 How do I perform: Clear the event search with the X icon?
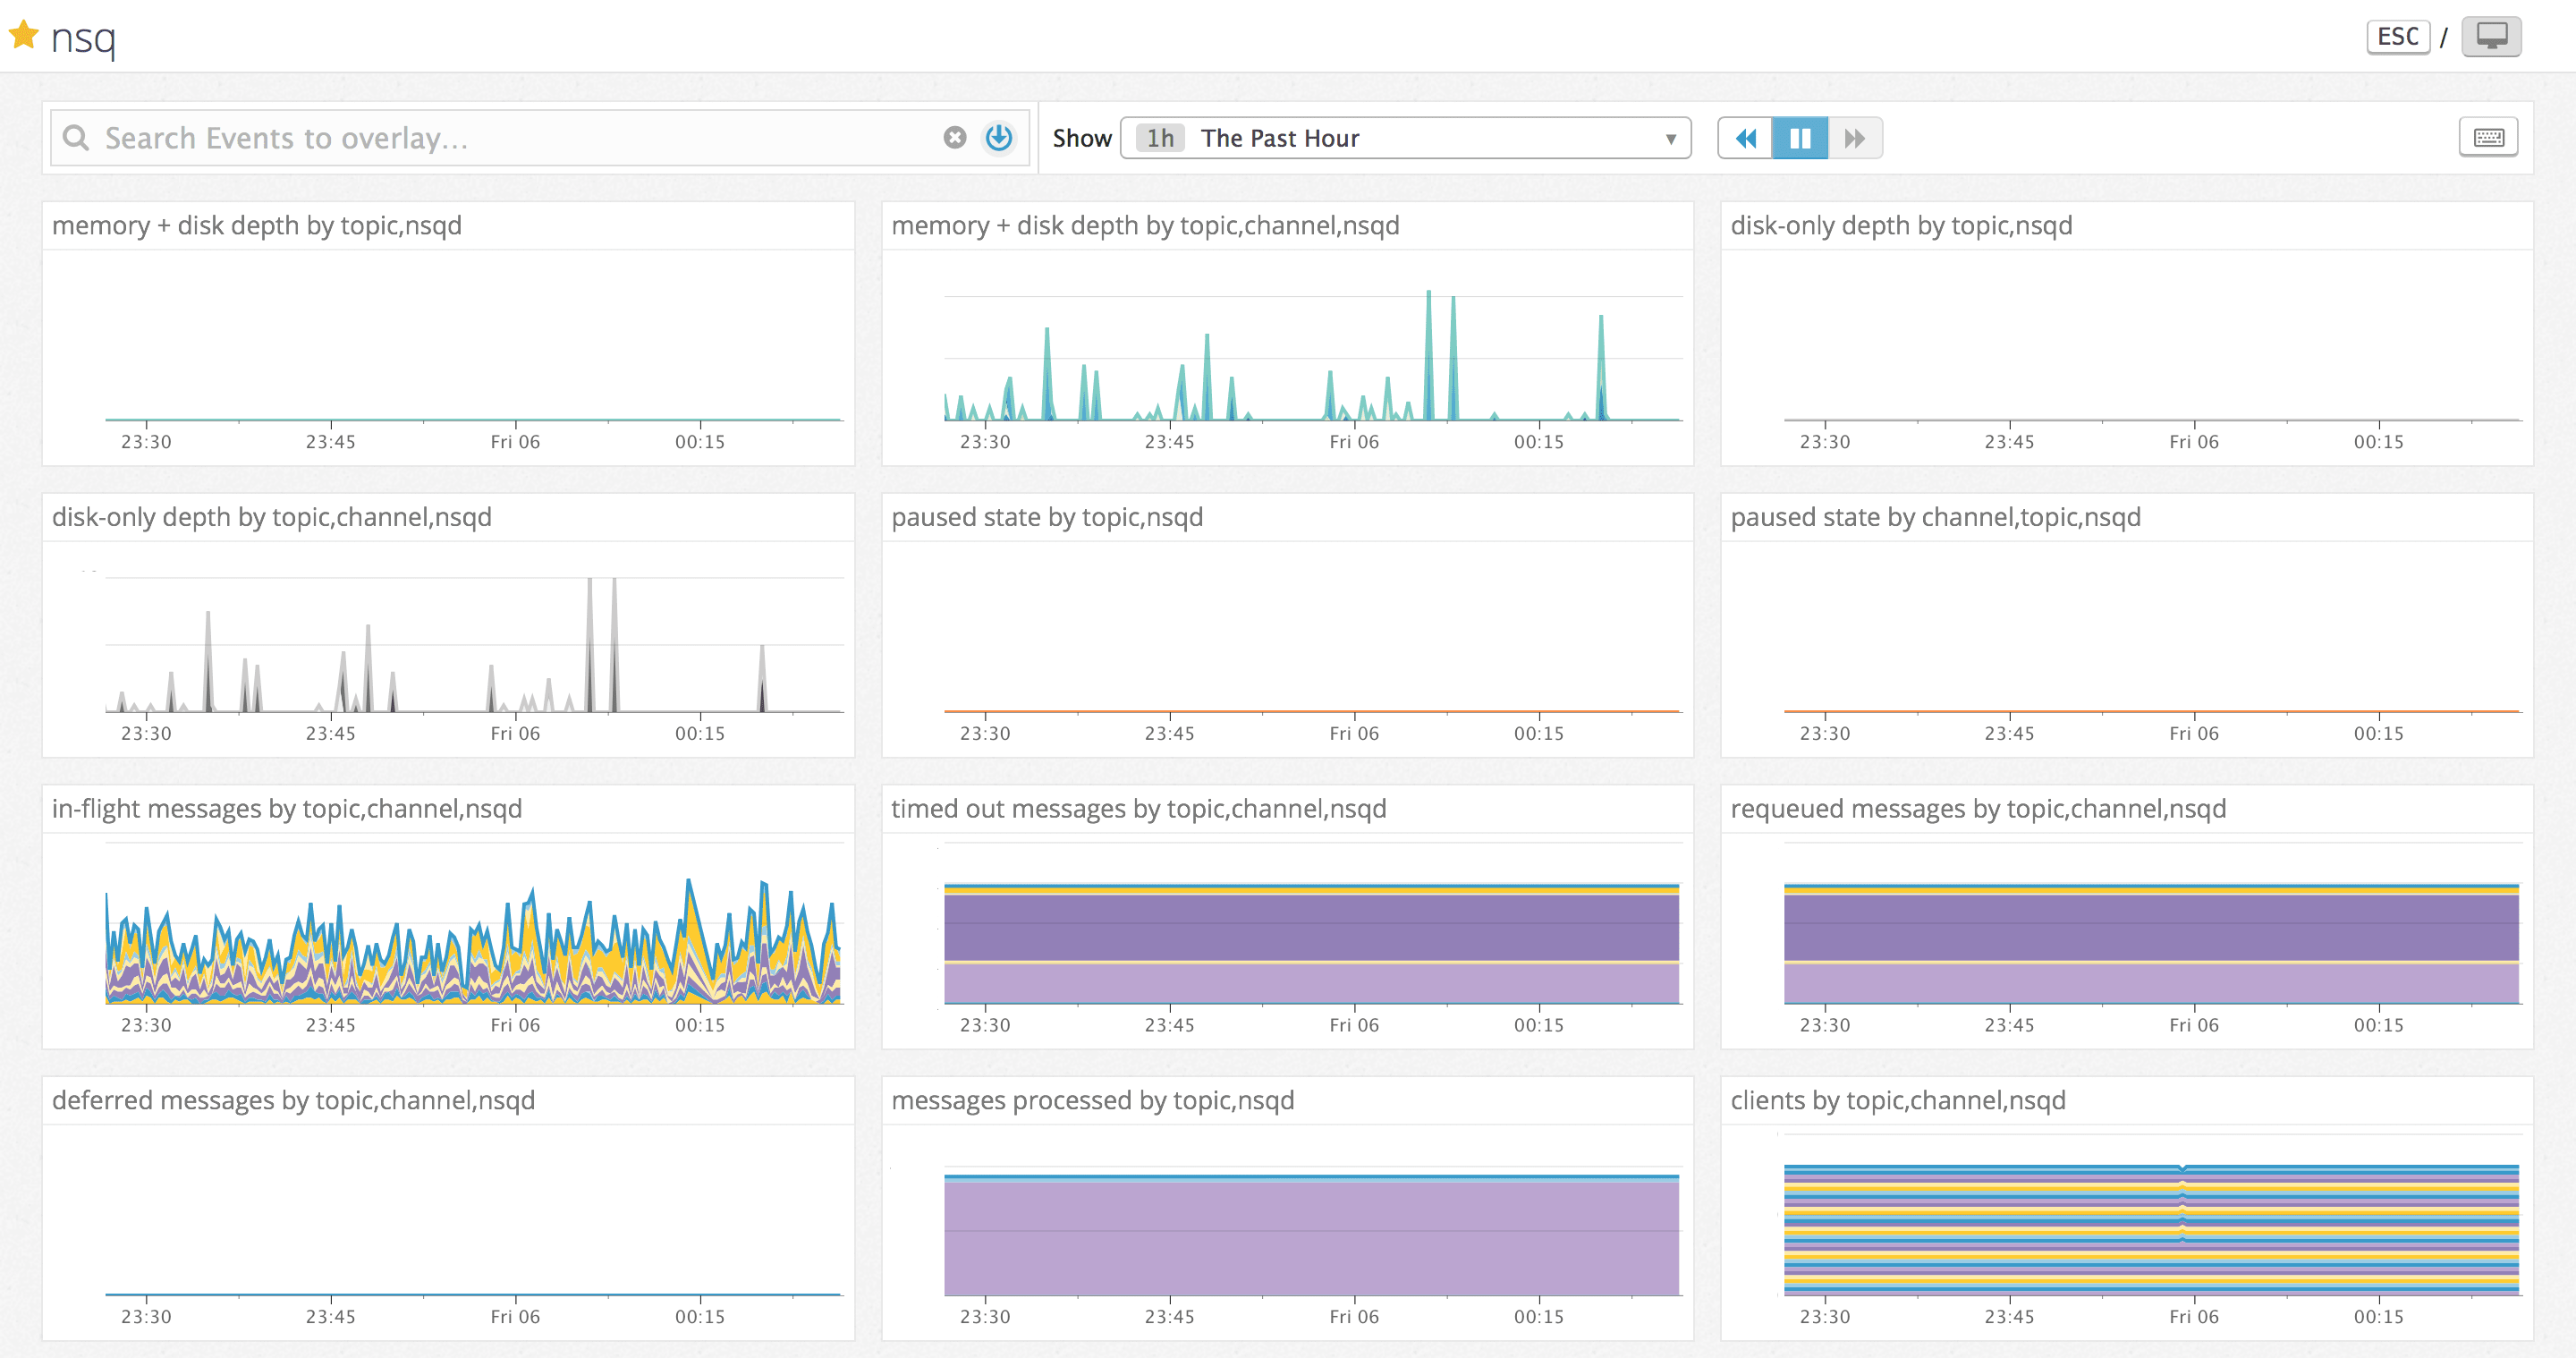point(955,138)
